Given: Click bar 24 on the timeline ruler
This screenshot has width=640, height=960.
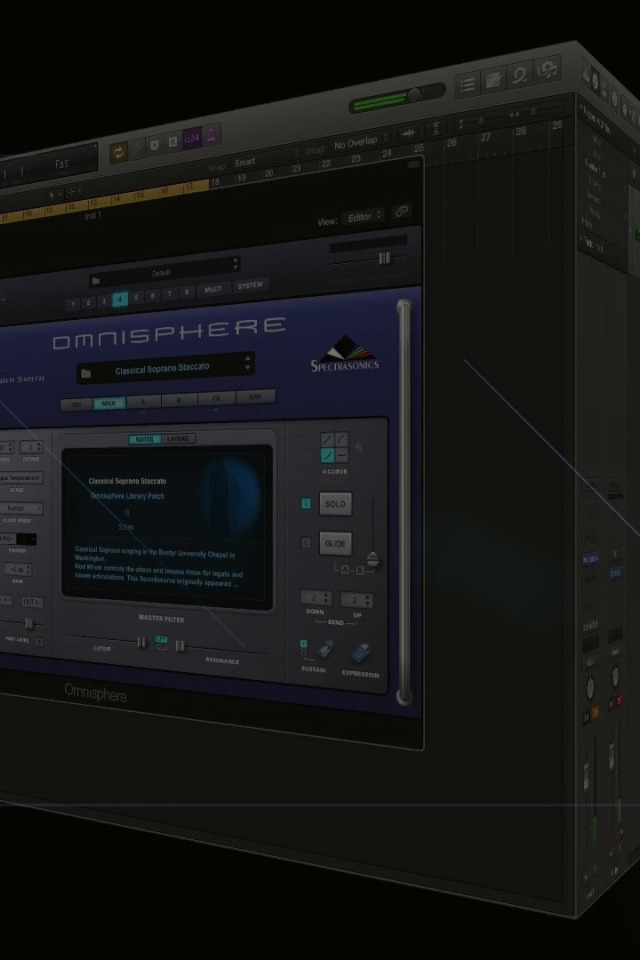Looking at the screenshot, I should tap(386, 154).
